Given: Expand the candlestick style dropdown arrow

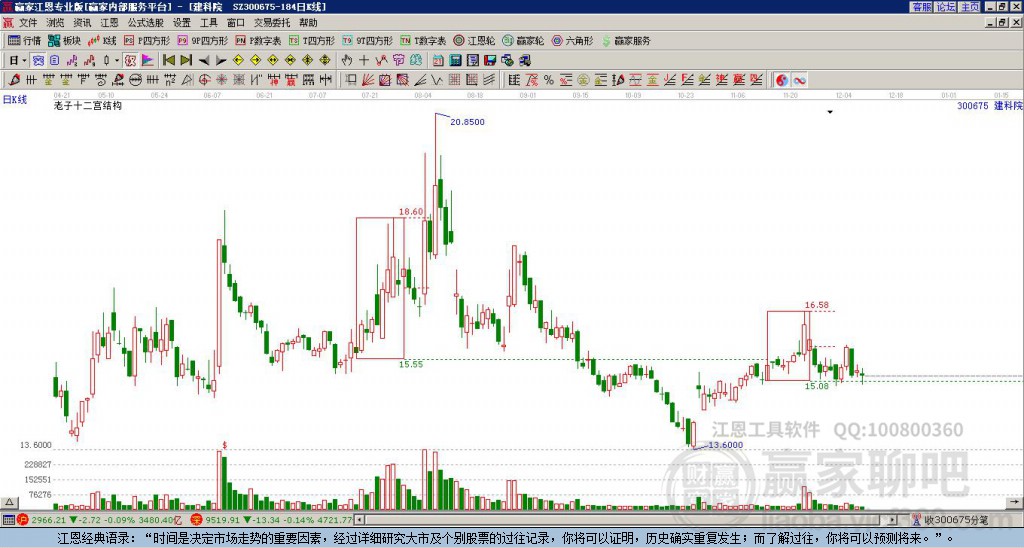Looking at the screenshot, I should click(x=117, y=60).
